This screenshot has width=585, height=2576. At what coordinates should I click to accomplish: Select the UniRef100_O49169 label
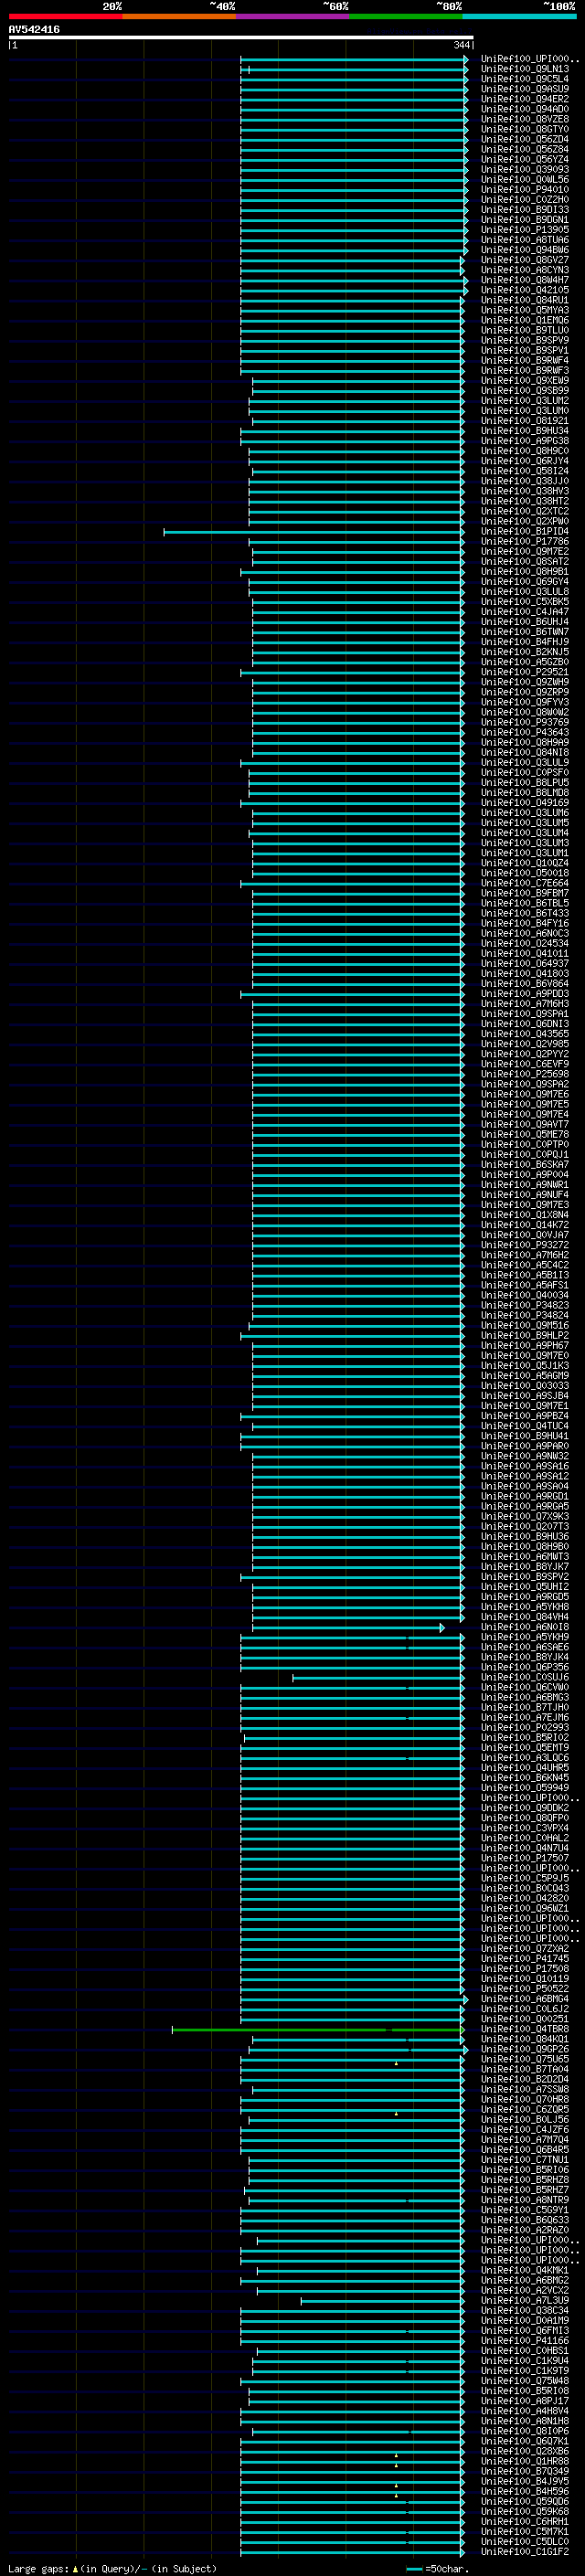[524, 803]
